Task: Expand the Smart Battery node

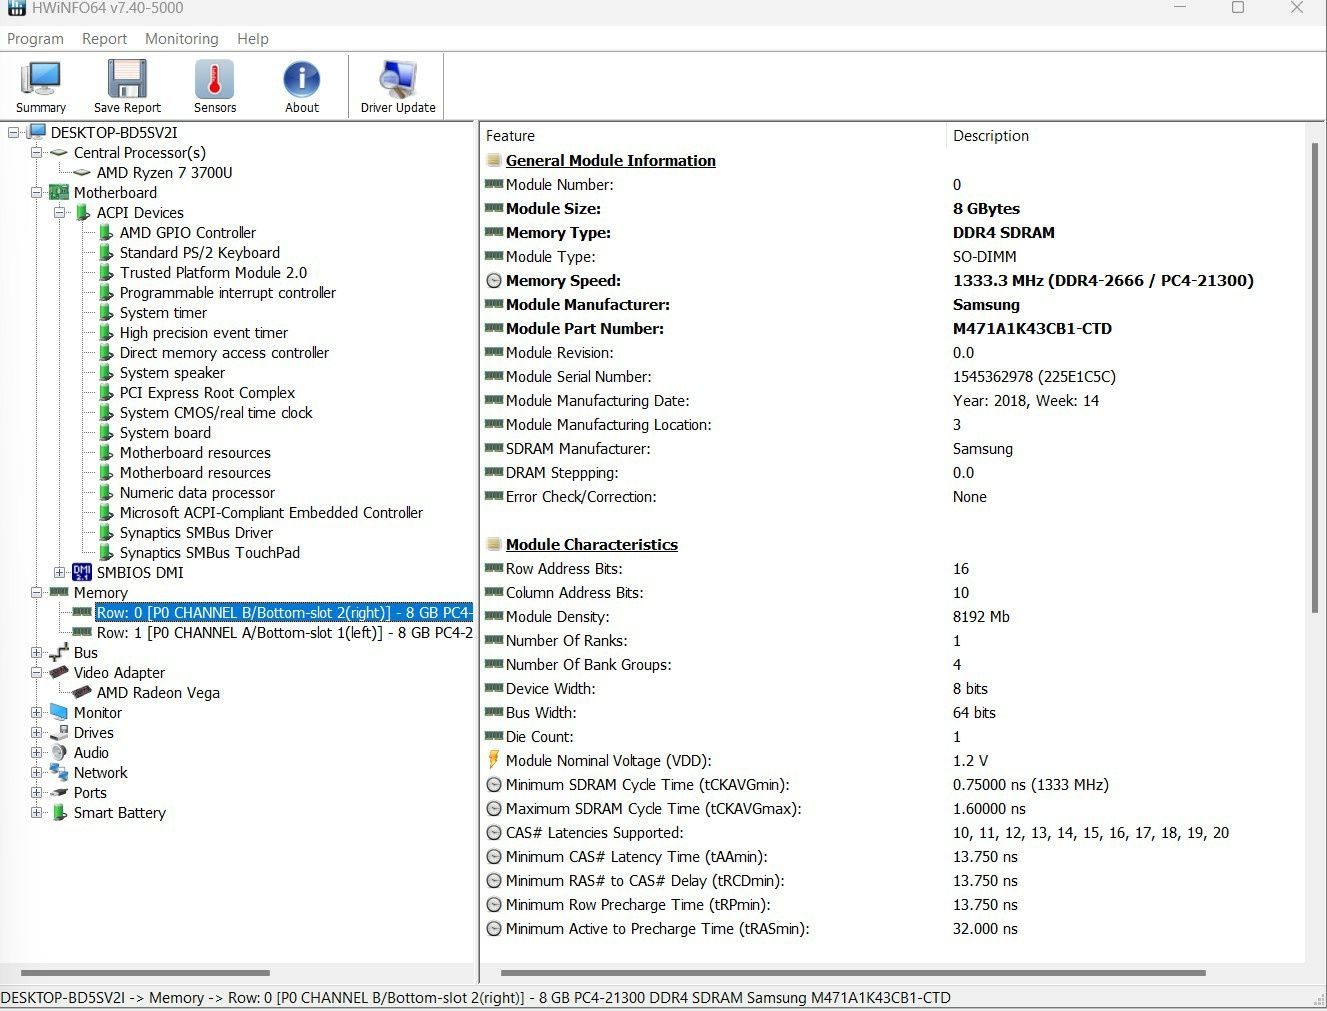Action: (37, 812)
